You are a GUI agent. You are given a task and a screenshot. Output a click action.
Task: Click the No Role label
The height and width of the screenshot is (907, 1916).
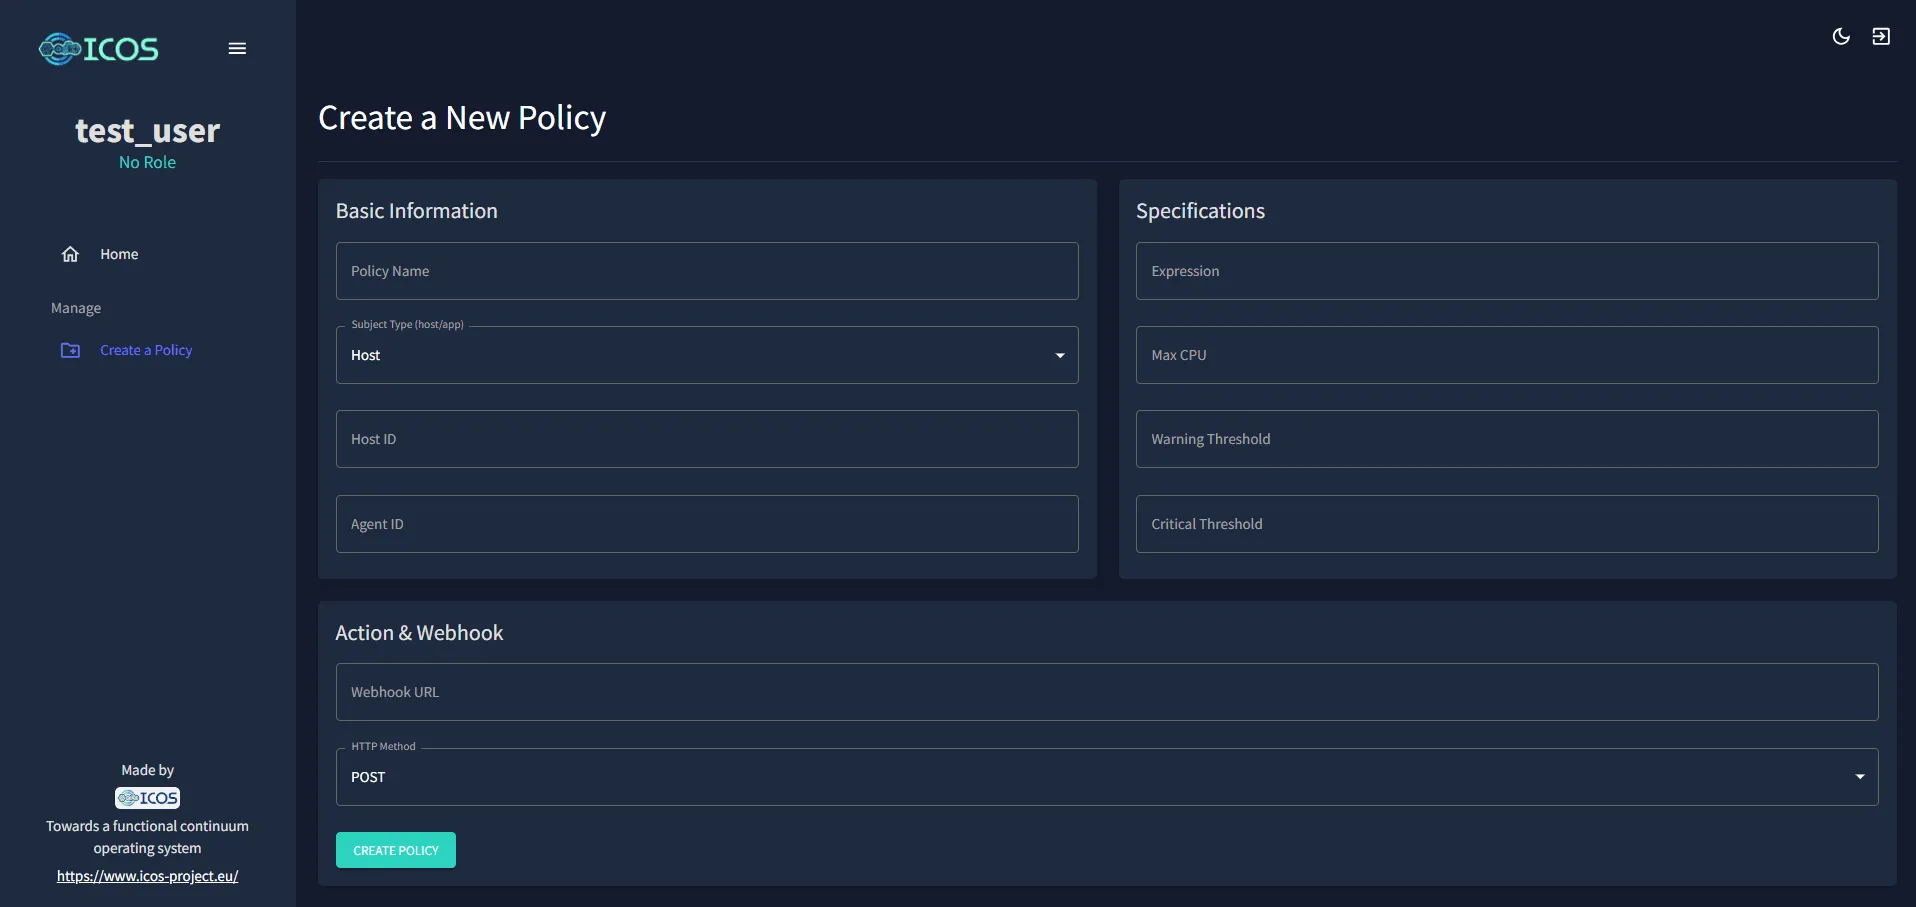(x=147, y=162)
